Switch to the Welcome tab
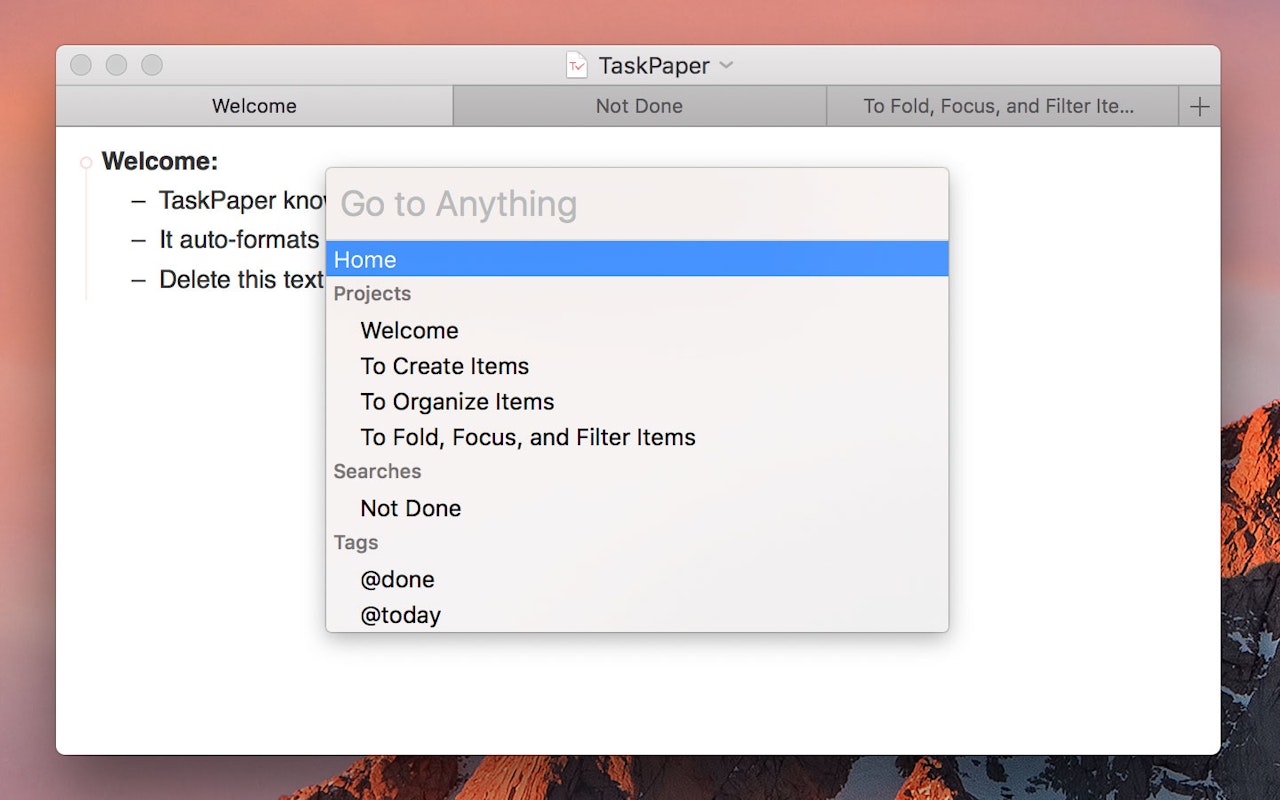Viewport: 1280px width, 800px height. pyautogui.click(x=253, y=105)
